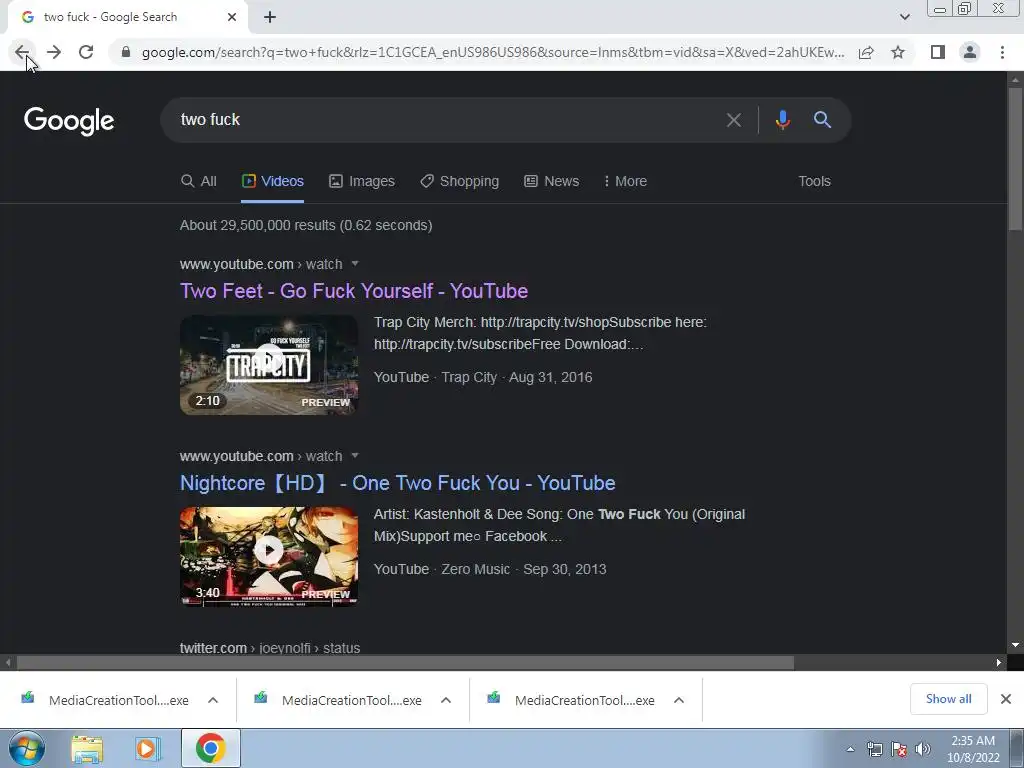Open the clock showing 2:35 AM
Image resolution: width=1024 pixels, height=768 pixels.
coord(973,749)
